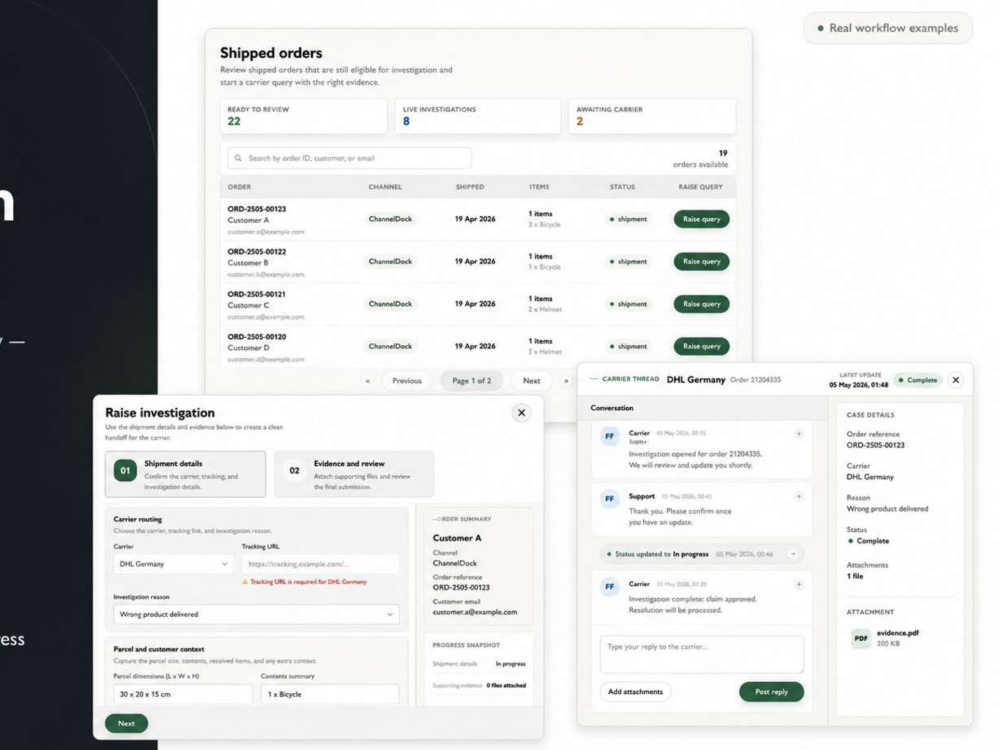Click the search magnifier icon in Shipped orders
This screenshot has height=750, width=1000.
(x=238, y=158)
